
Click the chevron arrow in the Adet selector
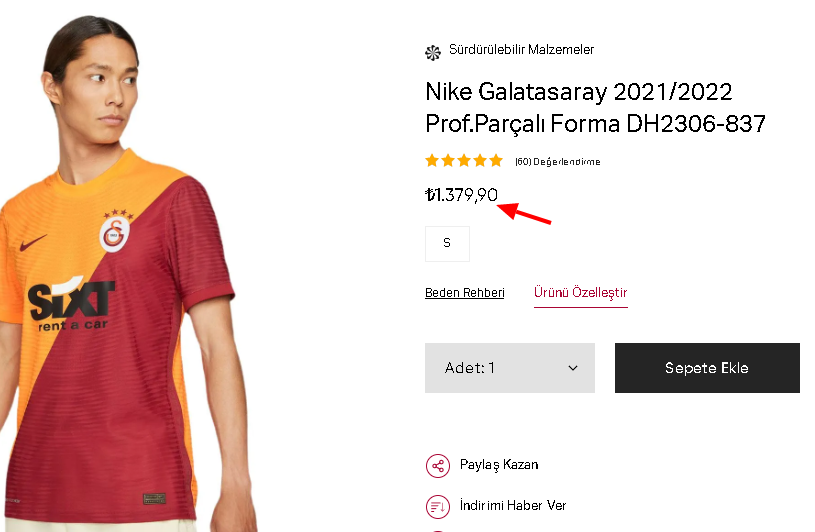pyautogui.click(x=573, y=368)
